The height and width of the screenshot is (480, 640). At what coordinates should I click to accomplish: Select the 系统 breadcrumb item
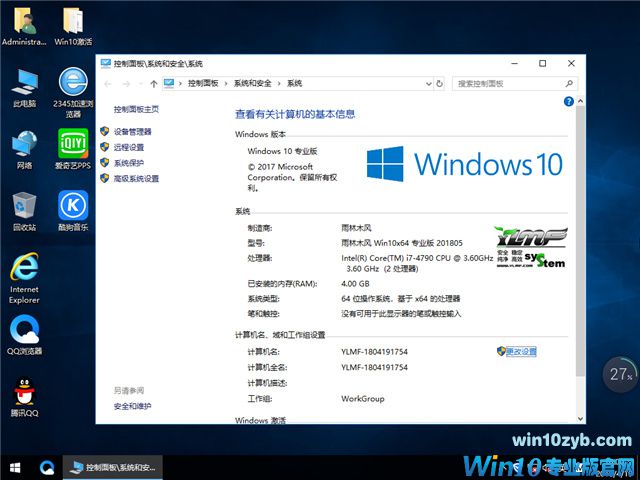[x=294, y=83]
